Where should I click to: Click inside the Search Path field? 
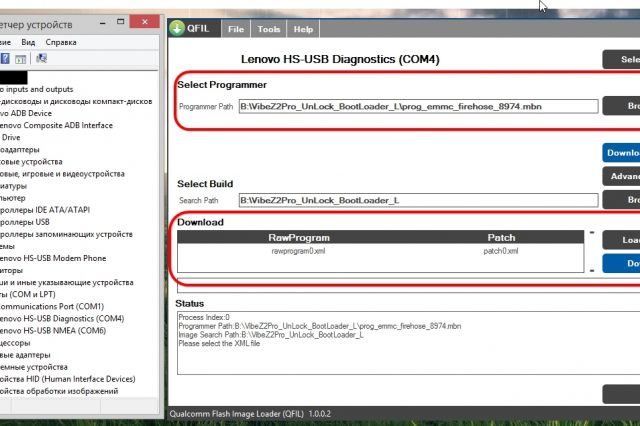[x=418, y=200]
